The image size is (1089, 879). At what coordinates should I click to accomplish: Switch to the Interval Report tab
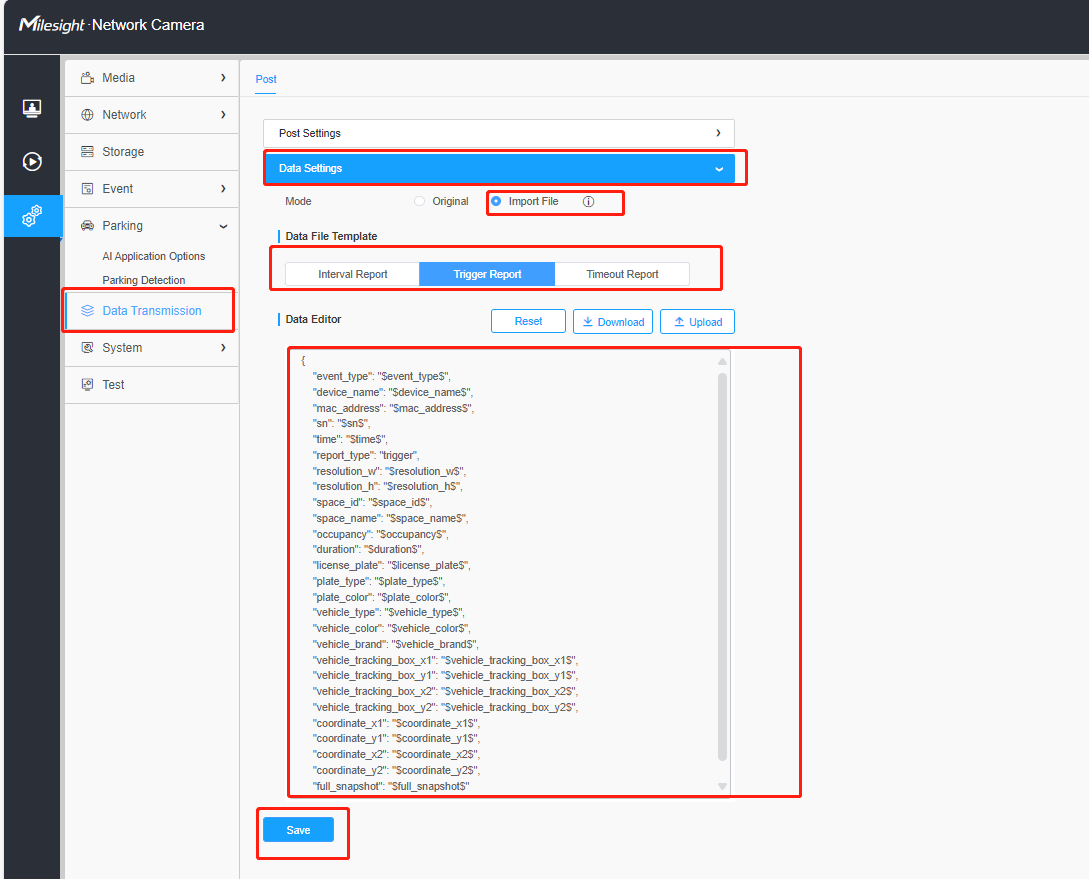click(x=352, y=274)
